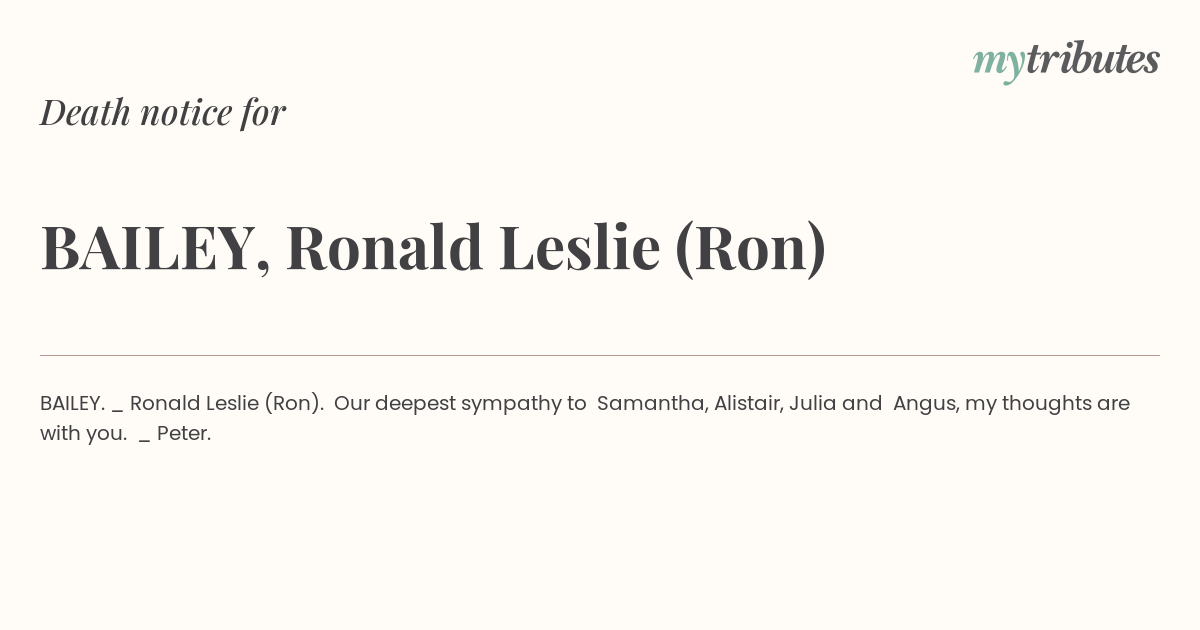Click the name "Alistair" in notice
1200x630 pixels.
(x=746, y=403)
